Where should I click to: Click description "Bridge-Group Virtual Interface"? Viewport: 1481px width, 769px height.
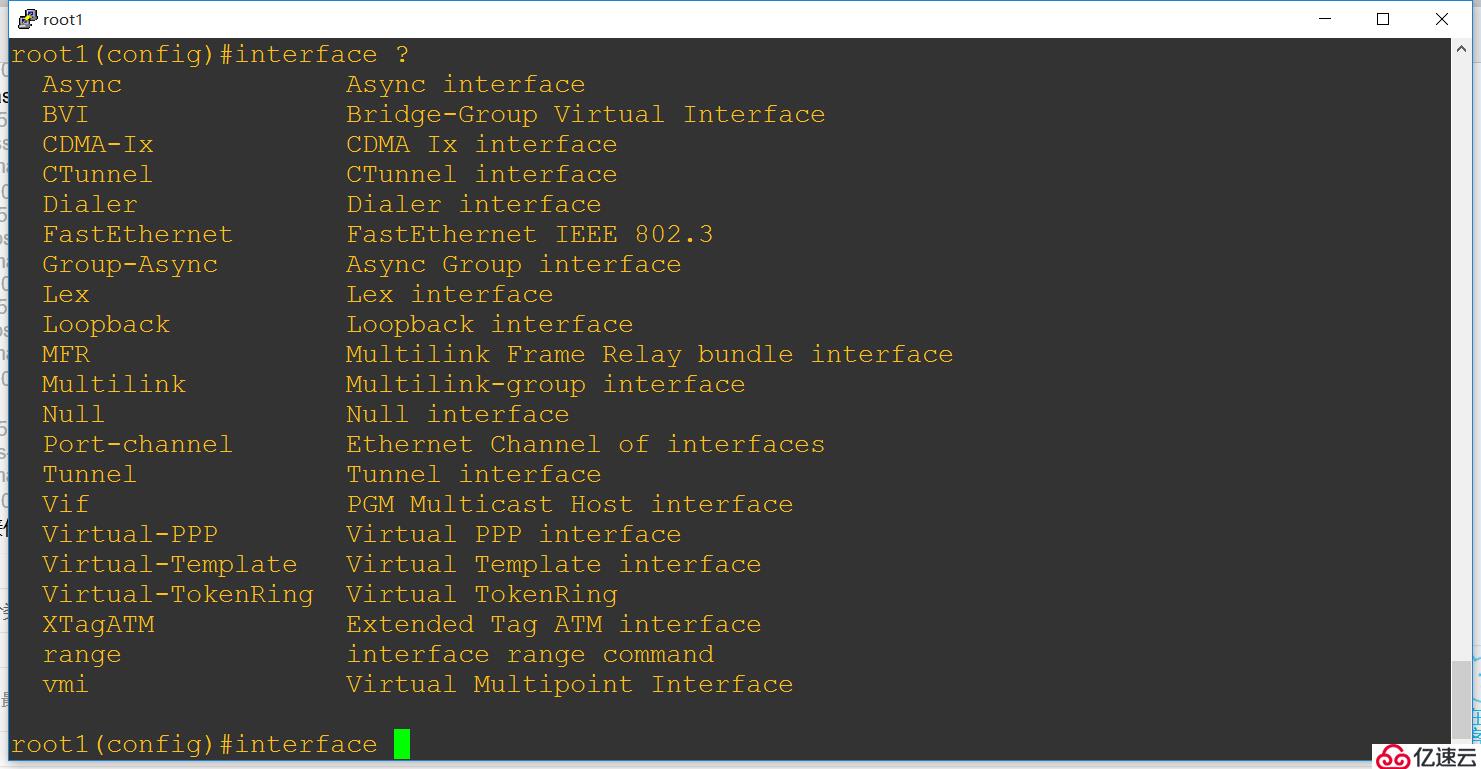click(x=586, y=115)
